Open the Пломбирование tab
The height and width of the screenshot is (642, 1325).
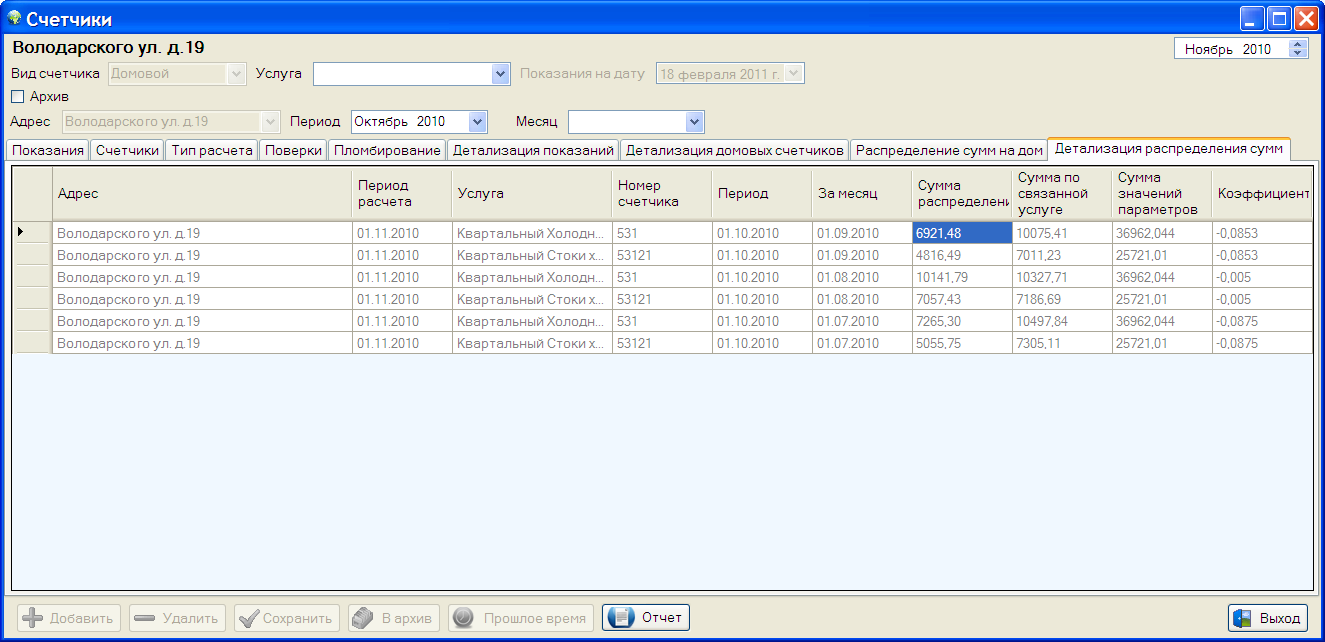(387, 151)
